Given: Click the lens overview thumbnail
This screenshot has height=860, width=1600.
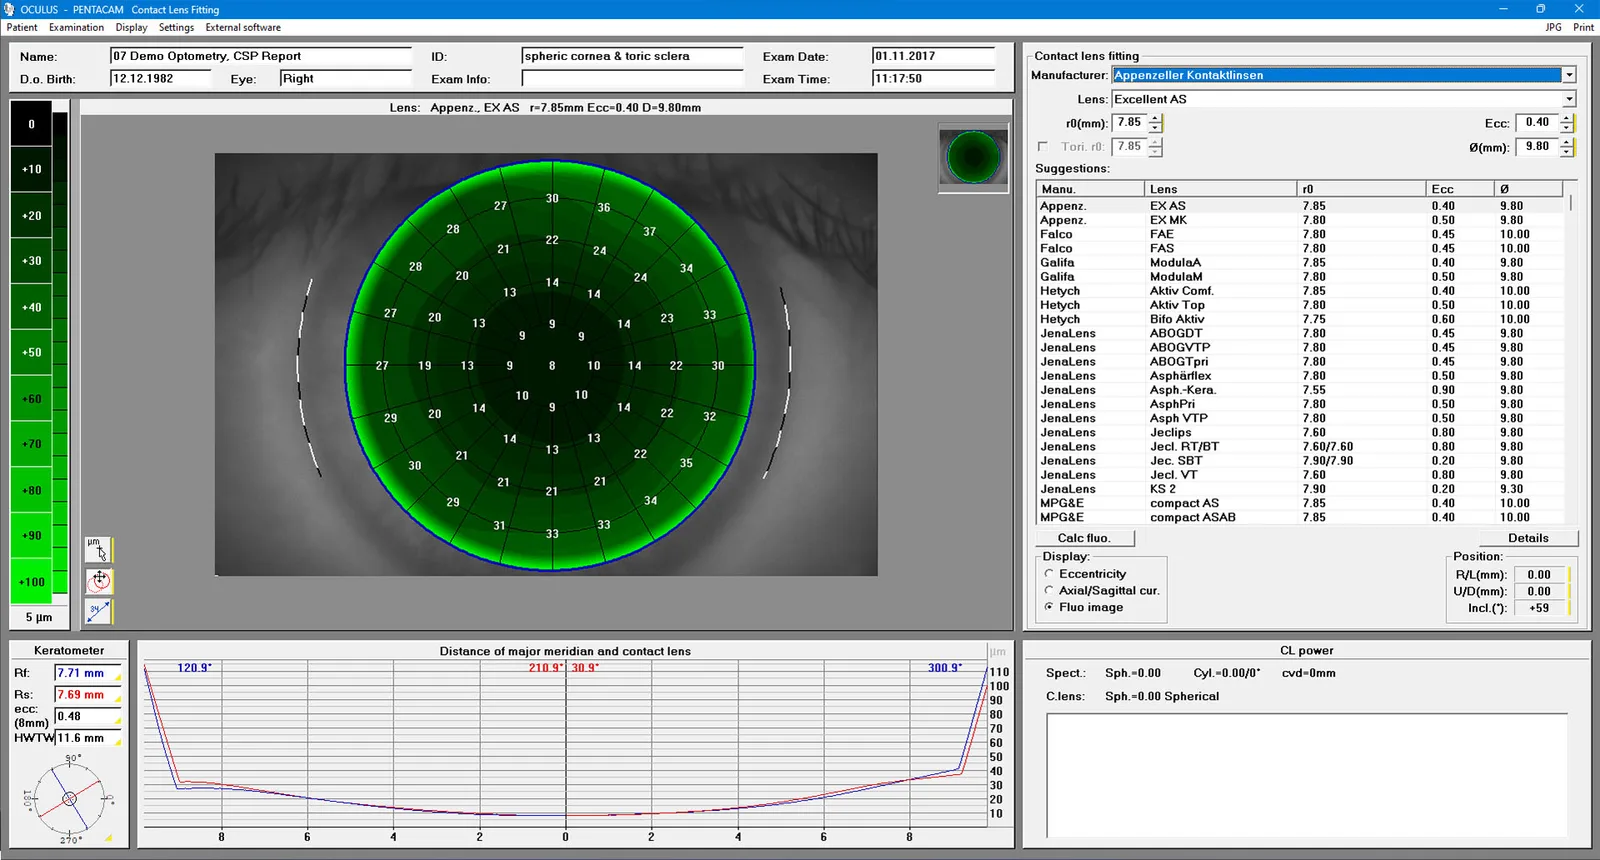Looking at the screenshot, I should (x=973, y=157).
